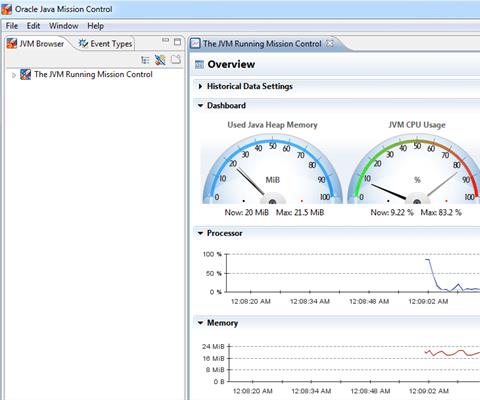Click the Overview heading
480x400 pixels.
(231, 64)
